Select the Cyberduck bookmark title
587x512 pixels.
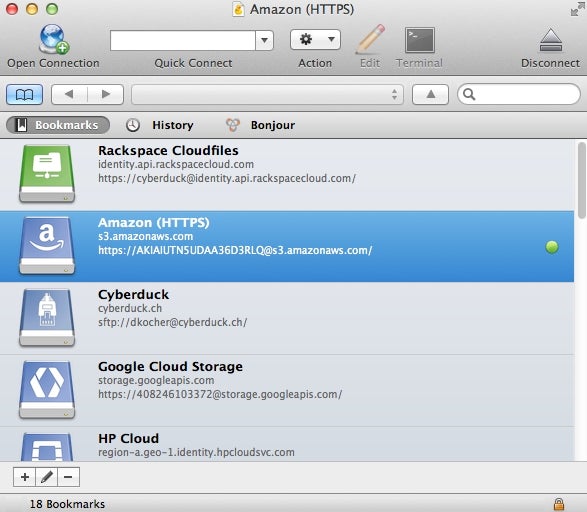133,295
